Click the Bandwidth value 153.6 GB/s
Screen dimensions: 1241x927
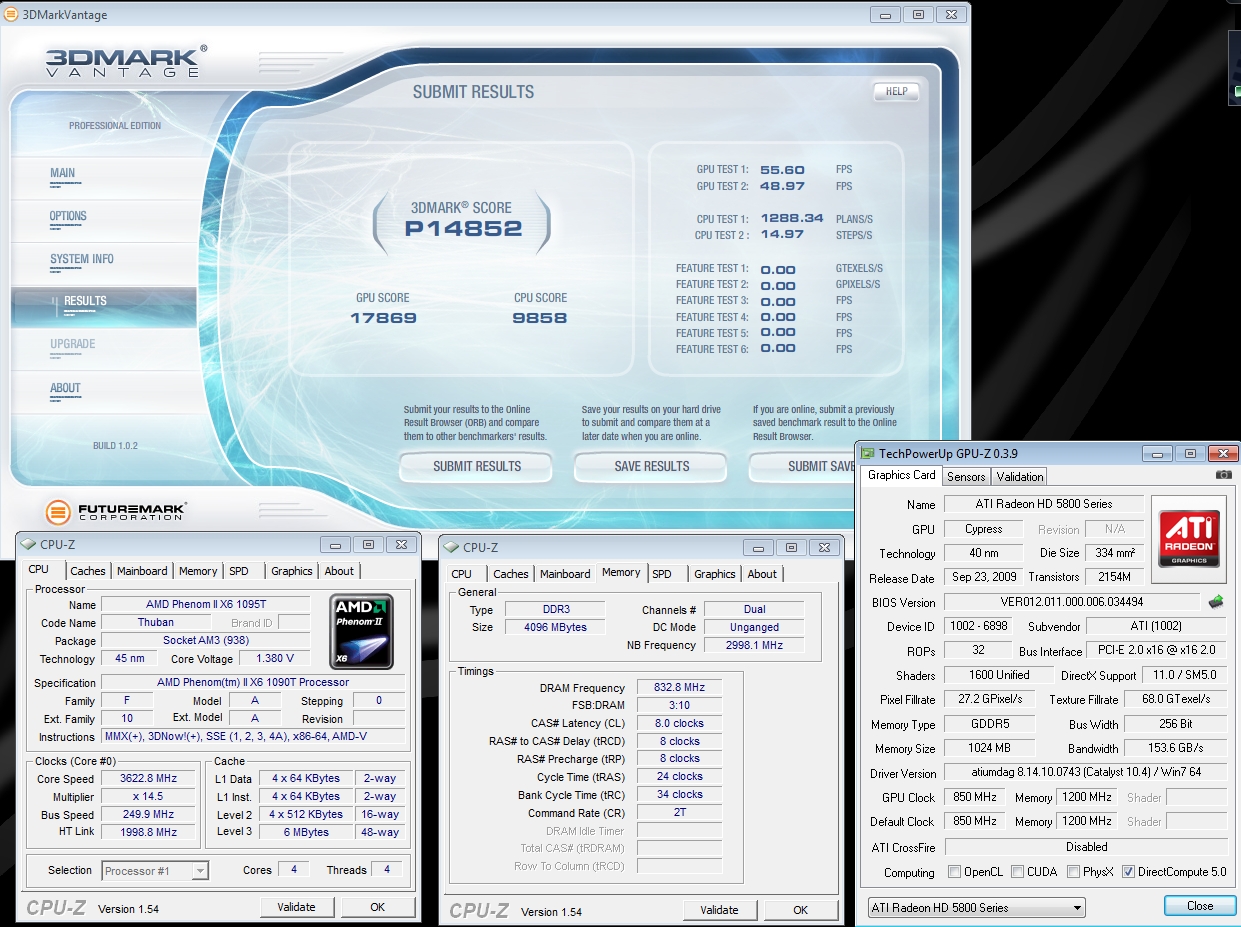[x=1176, y=748]
